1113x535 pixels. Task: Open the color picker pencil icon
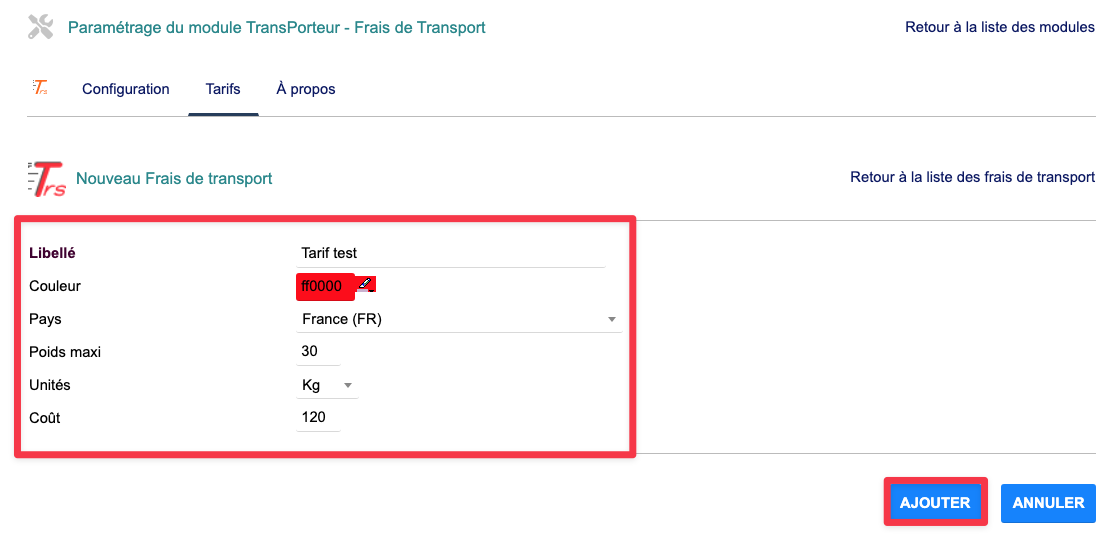(x=366, y=285)
